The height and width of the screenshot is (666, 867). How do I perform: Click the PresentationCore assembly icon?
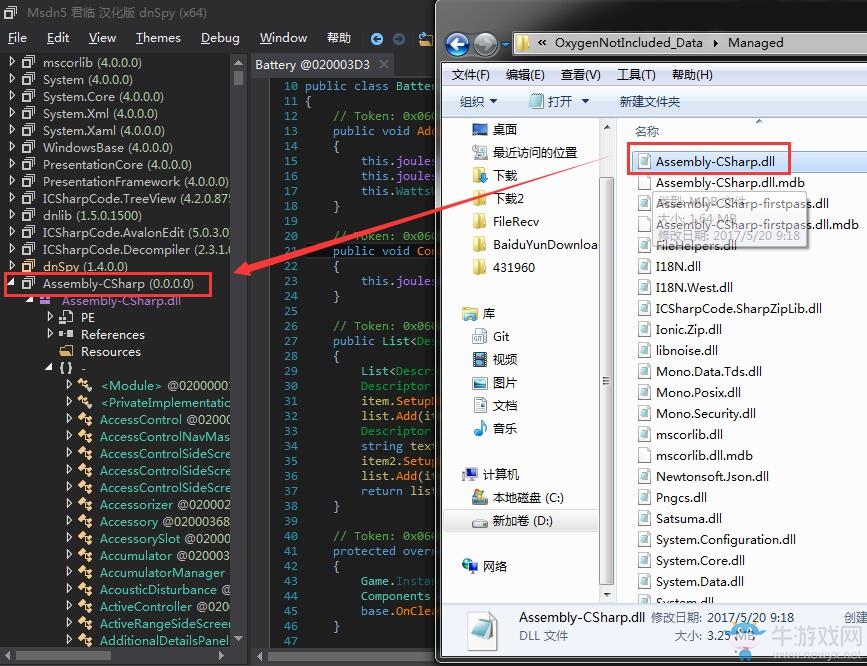coord(28,164)
